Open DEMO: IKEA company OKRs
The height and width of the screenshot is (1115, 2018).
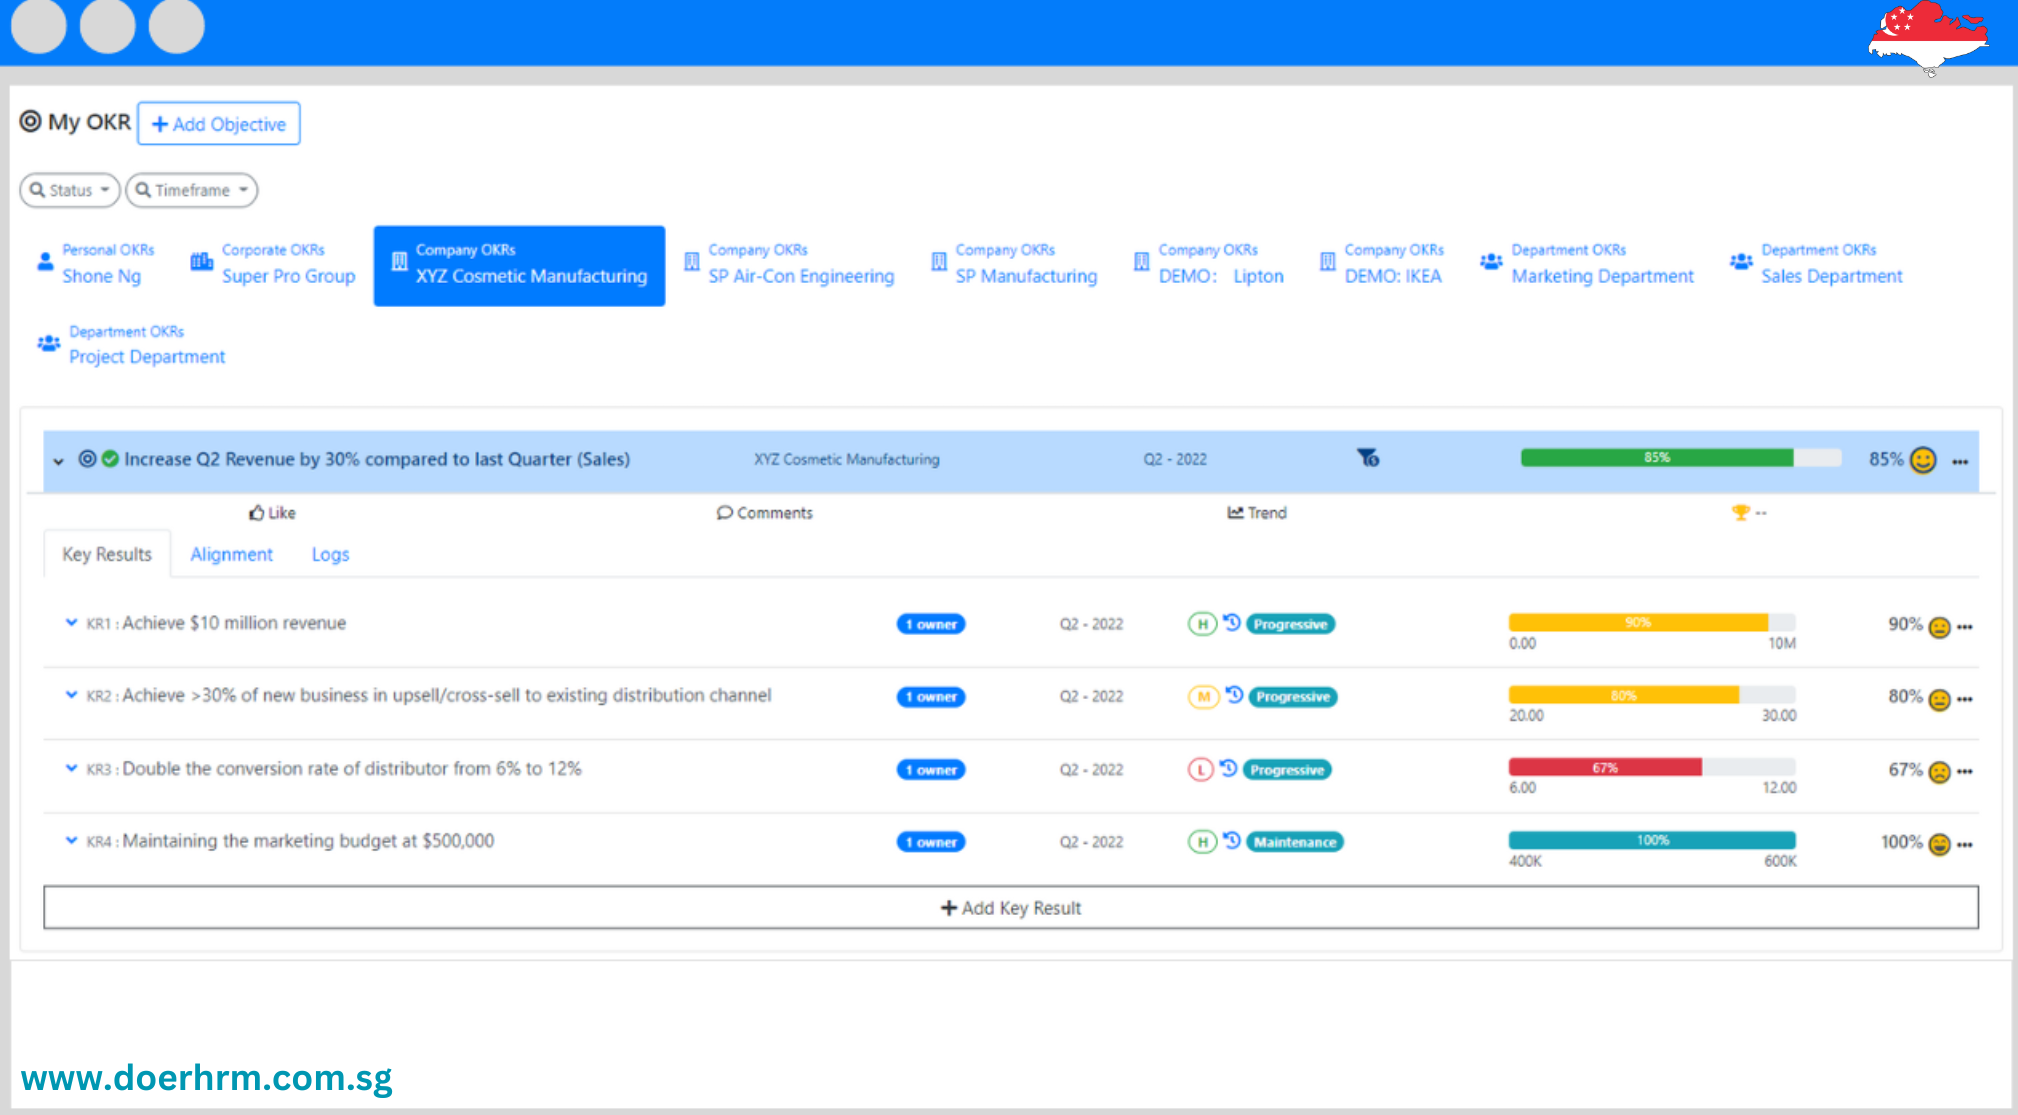coord(1382,264)
